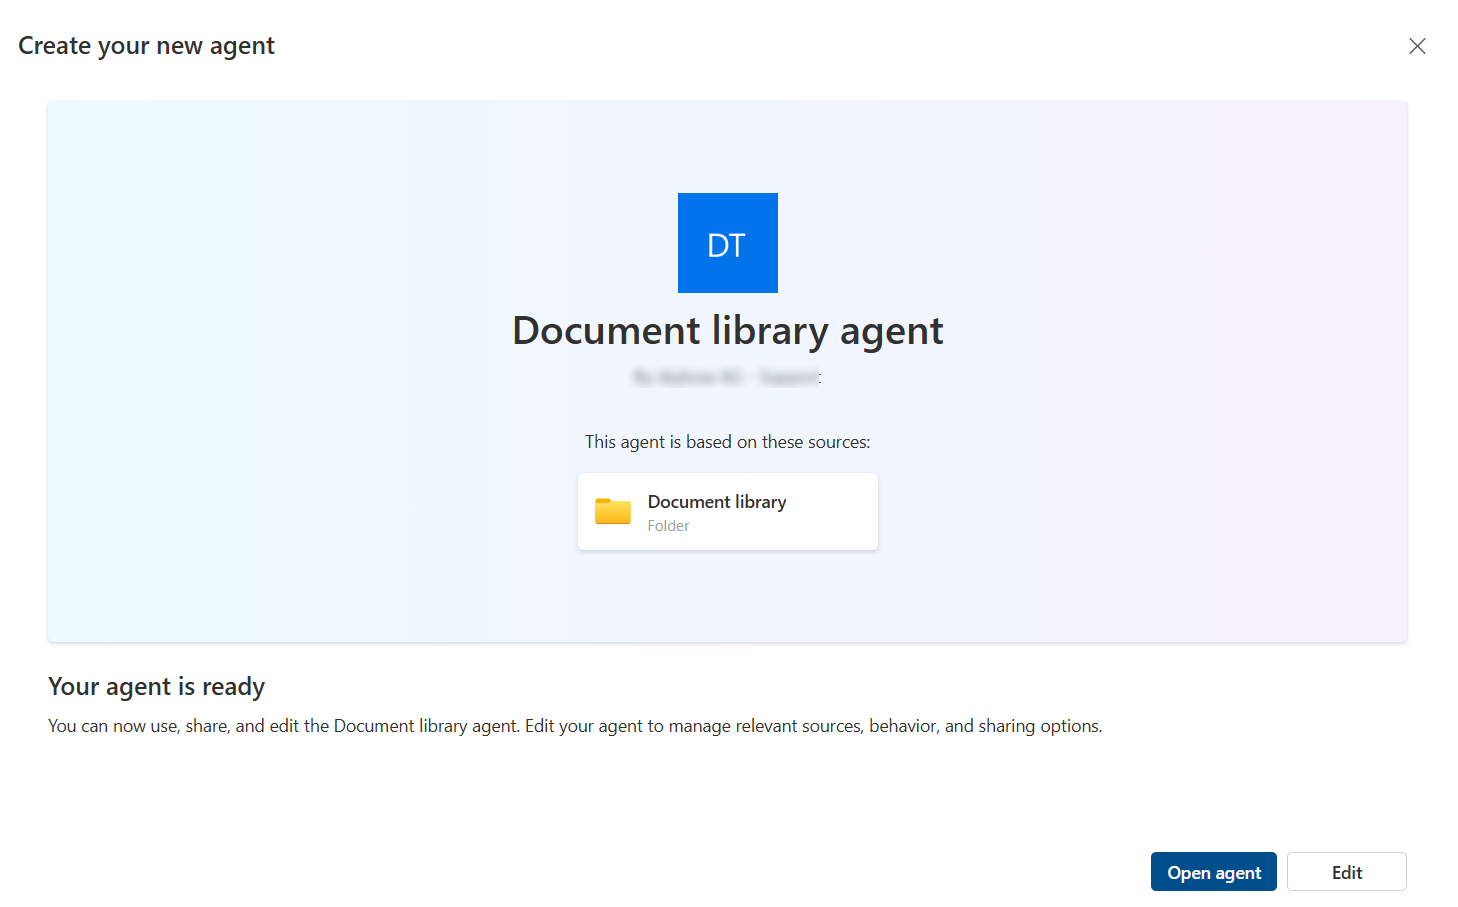Screen dimensions: 1458x907
Task: Click the agent usage description paragraph
Action: (x=575, y=725)
